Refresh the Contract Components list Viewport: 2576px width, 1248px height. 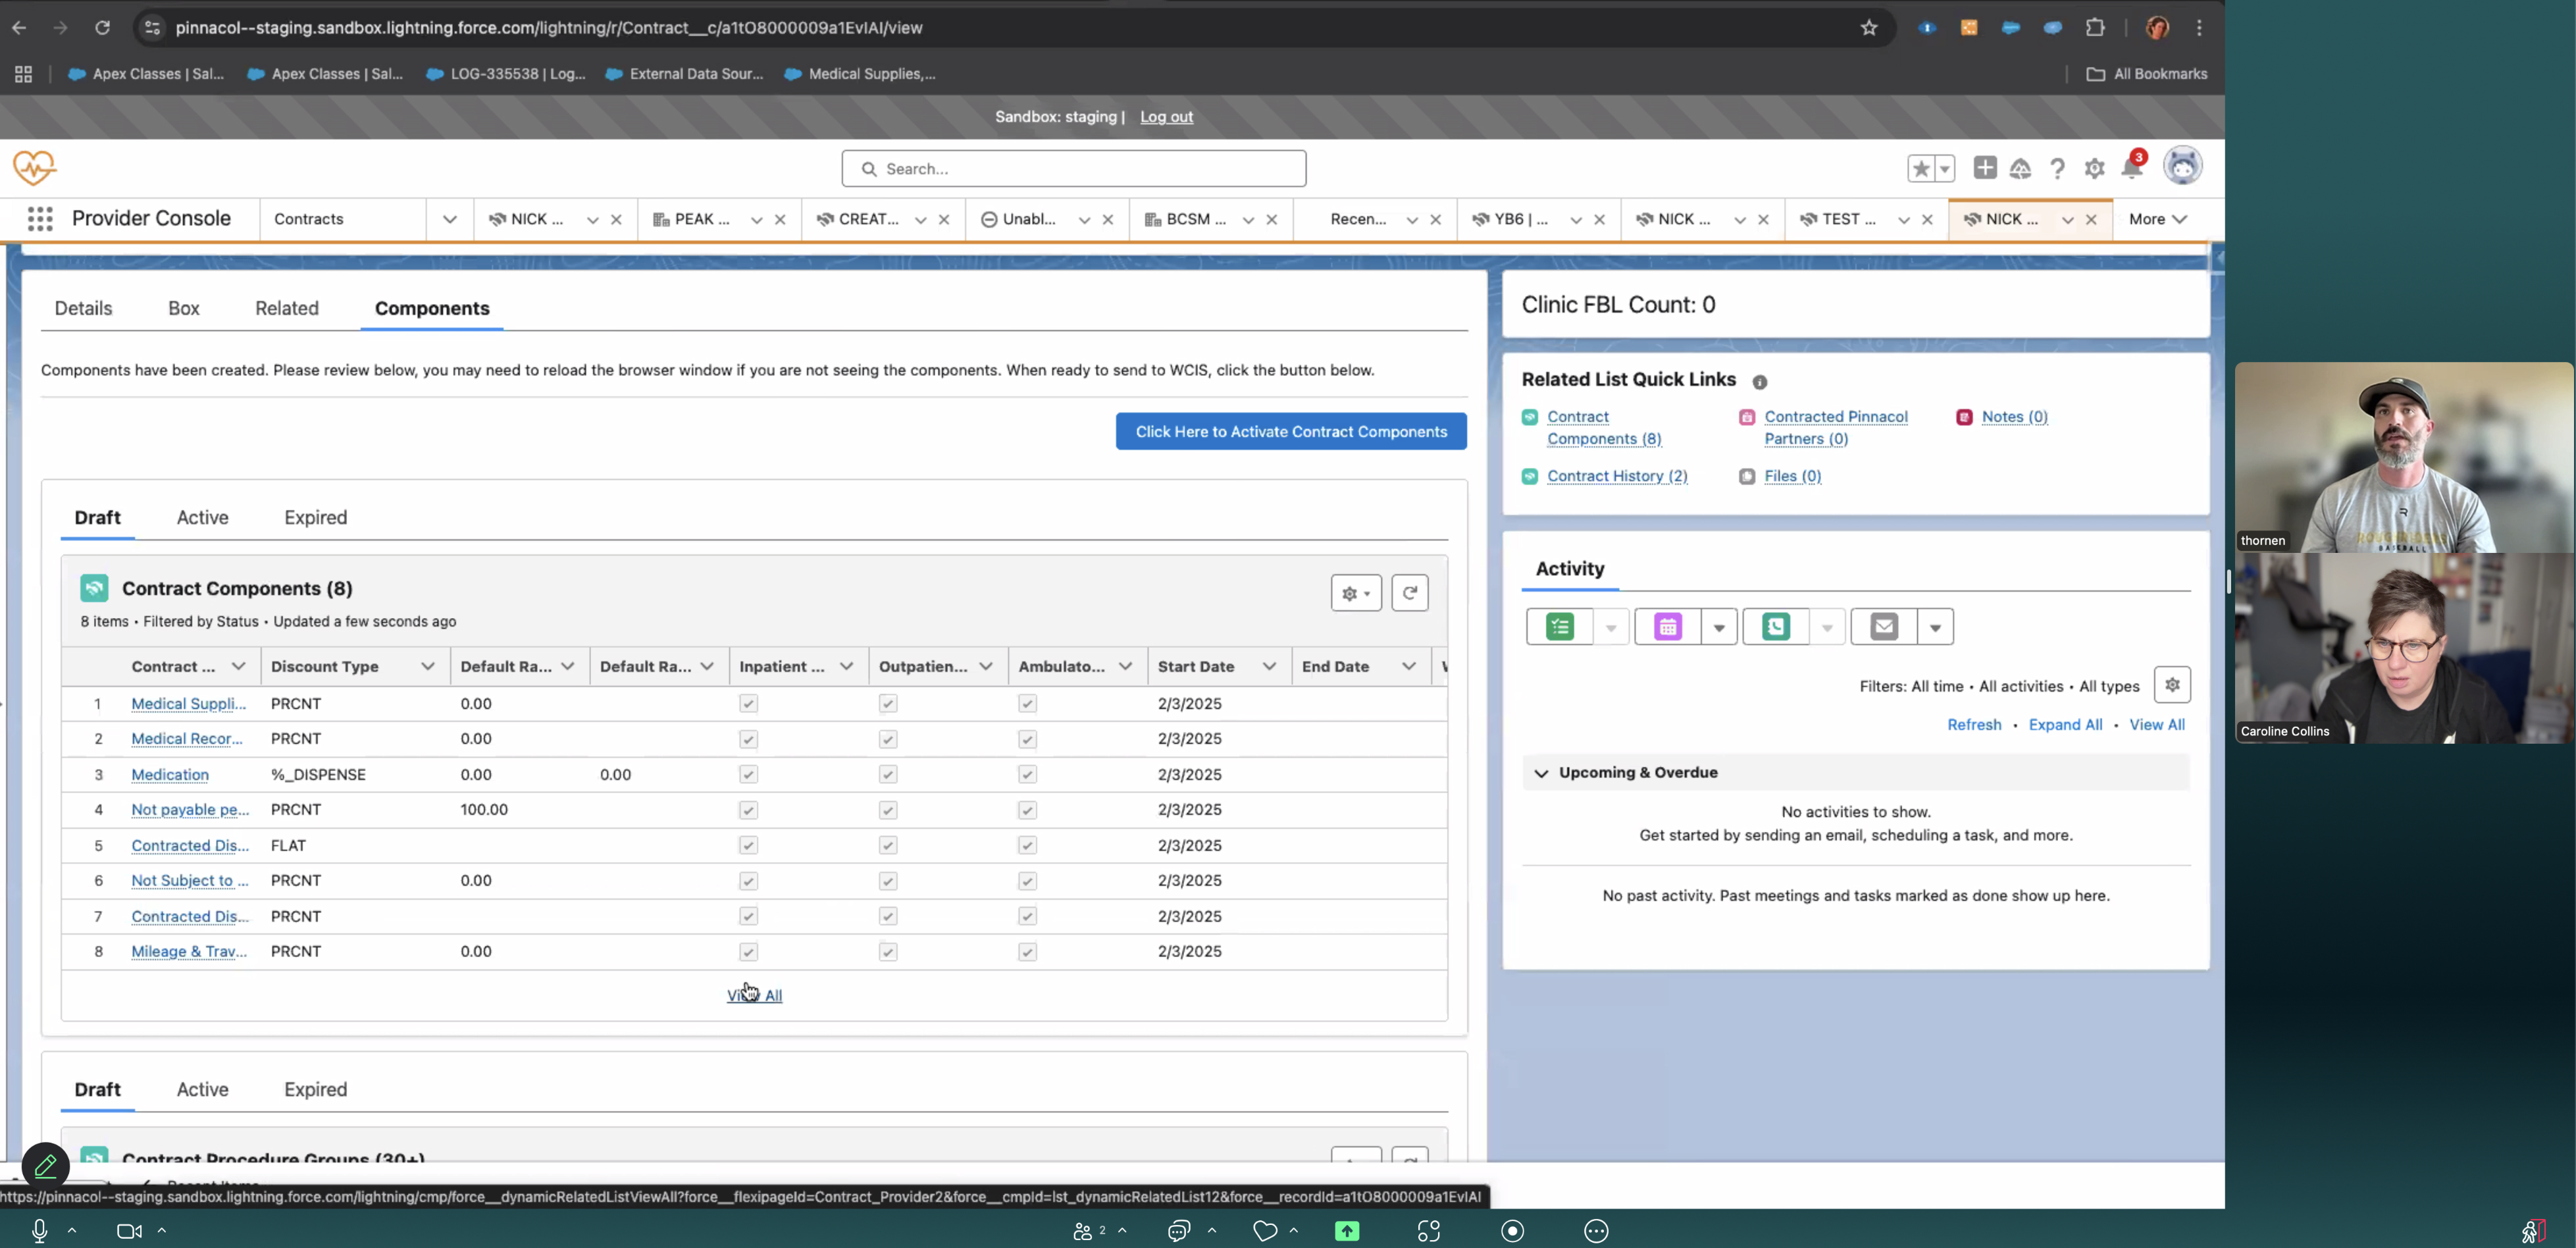click(1409, 593)
